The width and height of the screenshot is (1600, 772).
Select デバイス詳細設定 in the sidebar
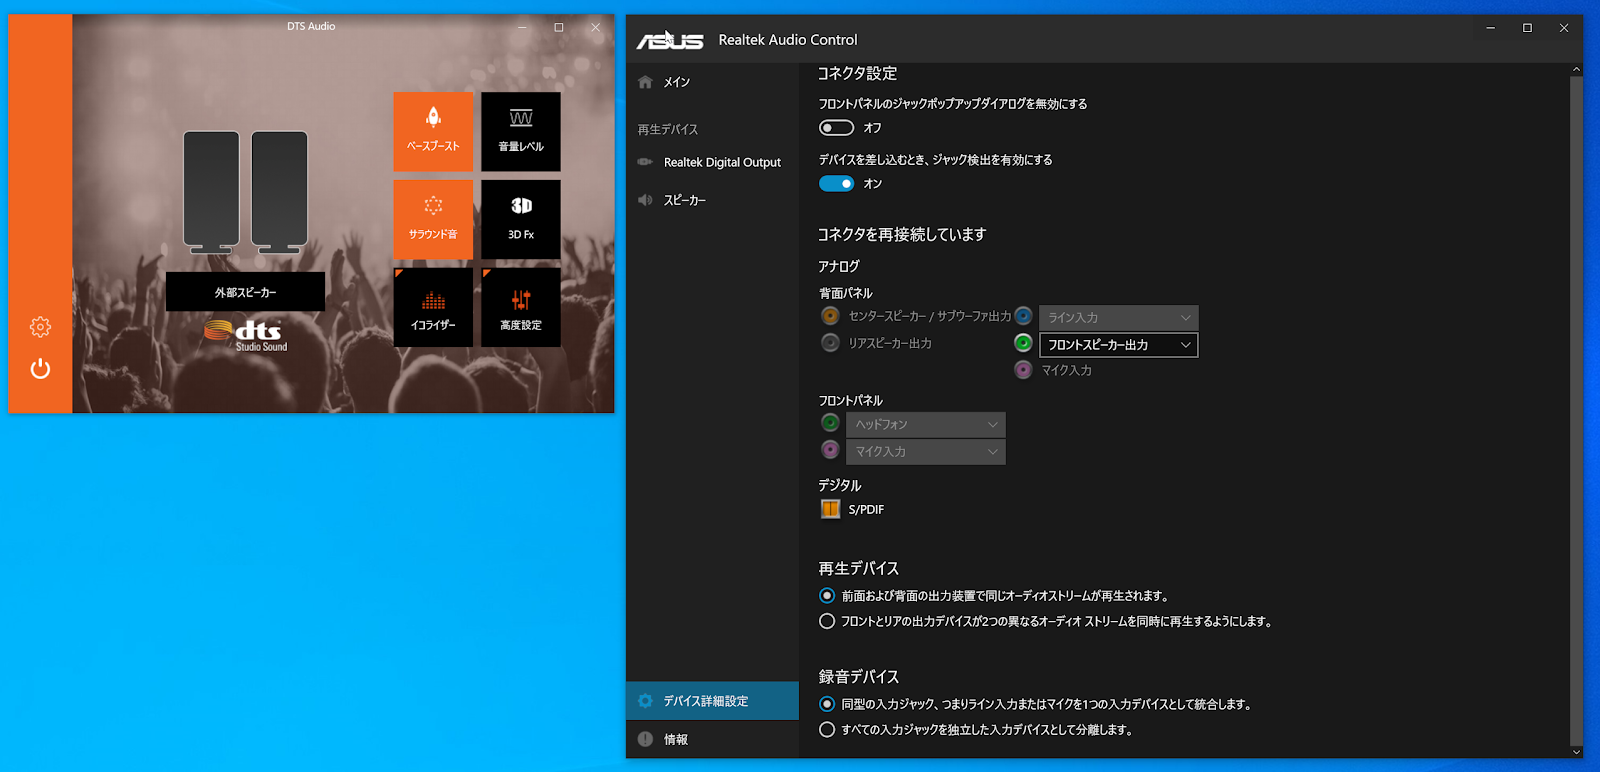pyautogui.click(x=712, y=701)
